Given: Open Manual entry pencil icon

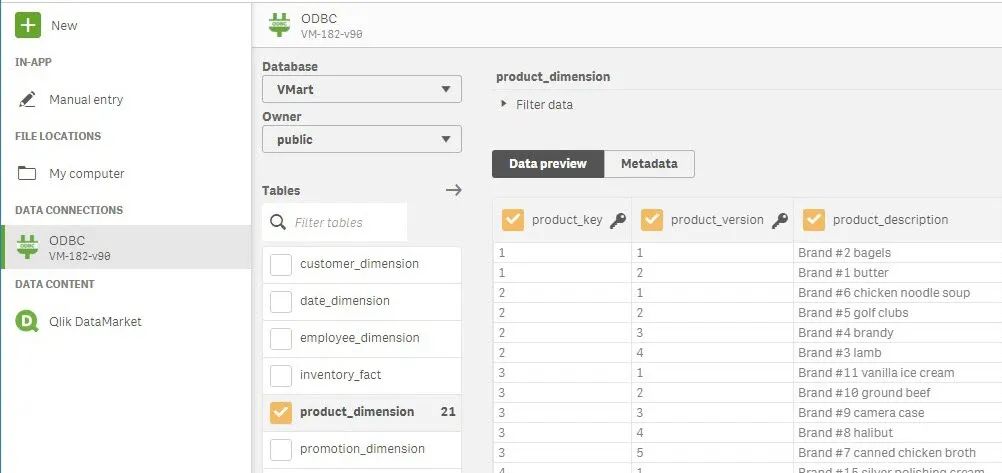Looking at the screenshot, I should (x=28, y=100).
